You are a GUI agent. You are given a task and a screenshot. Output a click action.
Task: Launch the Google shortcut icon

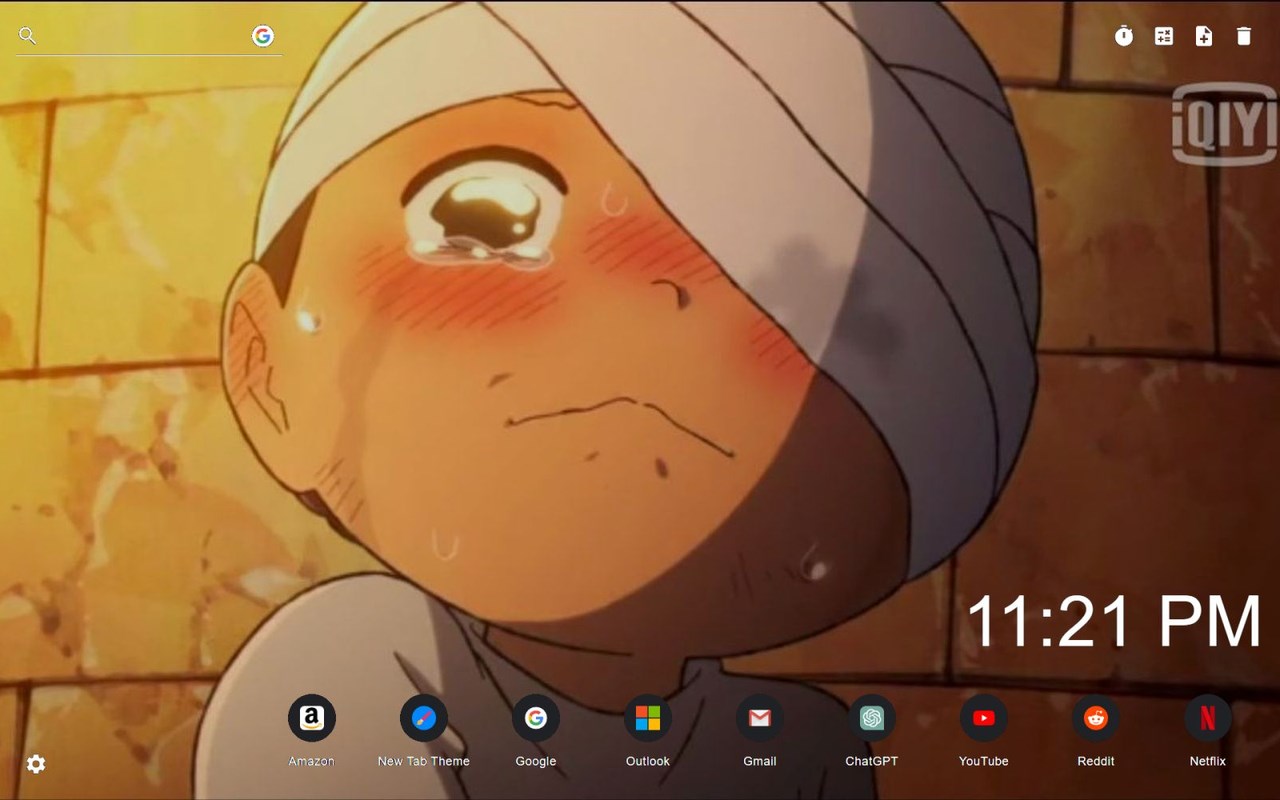pyautogui.click(x=536, y=718)
